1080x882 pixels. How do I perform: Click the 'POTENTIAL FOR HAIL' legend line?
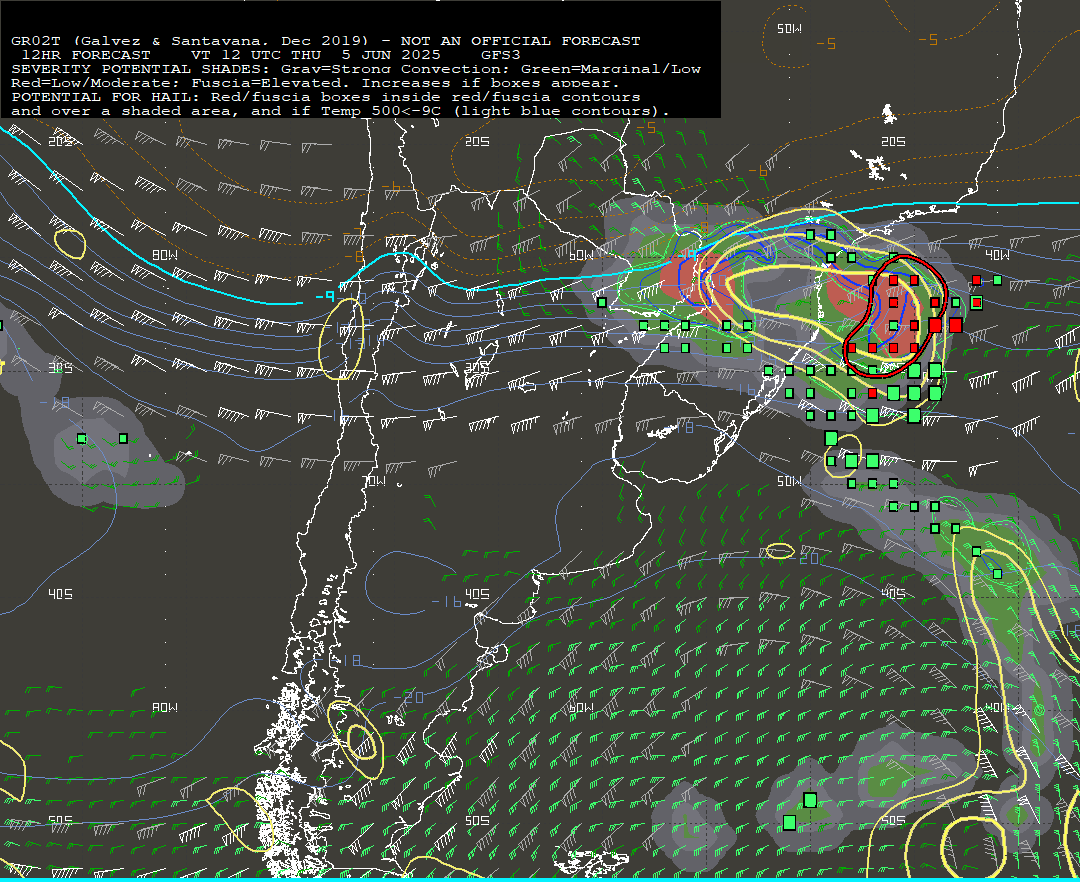(x=326, y=97)
